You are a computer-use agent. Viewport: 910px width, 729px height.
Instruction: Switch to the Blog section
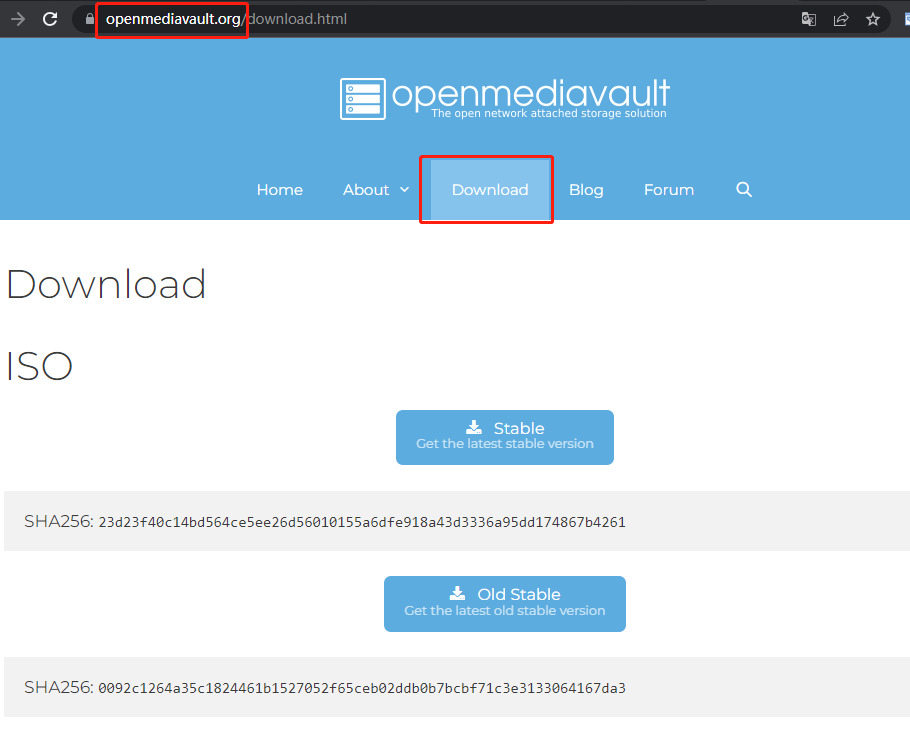pyautogui.click(x=586, y=189)
